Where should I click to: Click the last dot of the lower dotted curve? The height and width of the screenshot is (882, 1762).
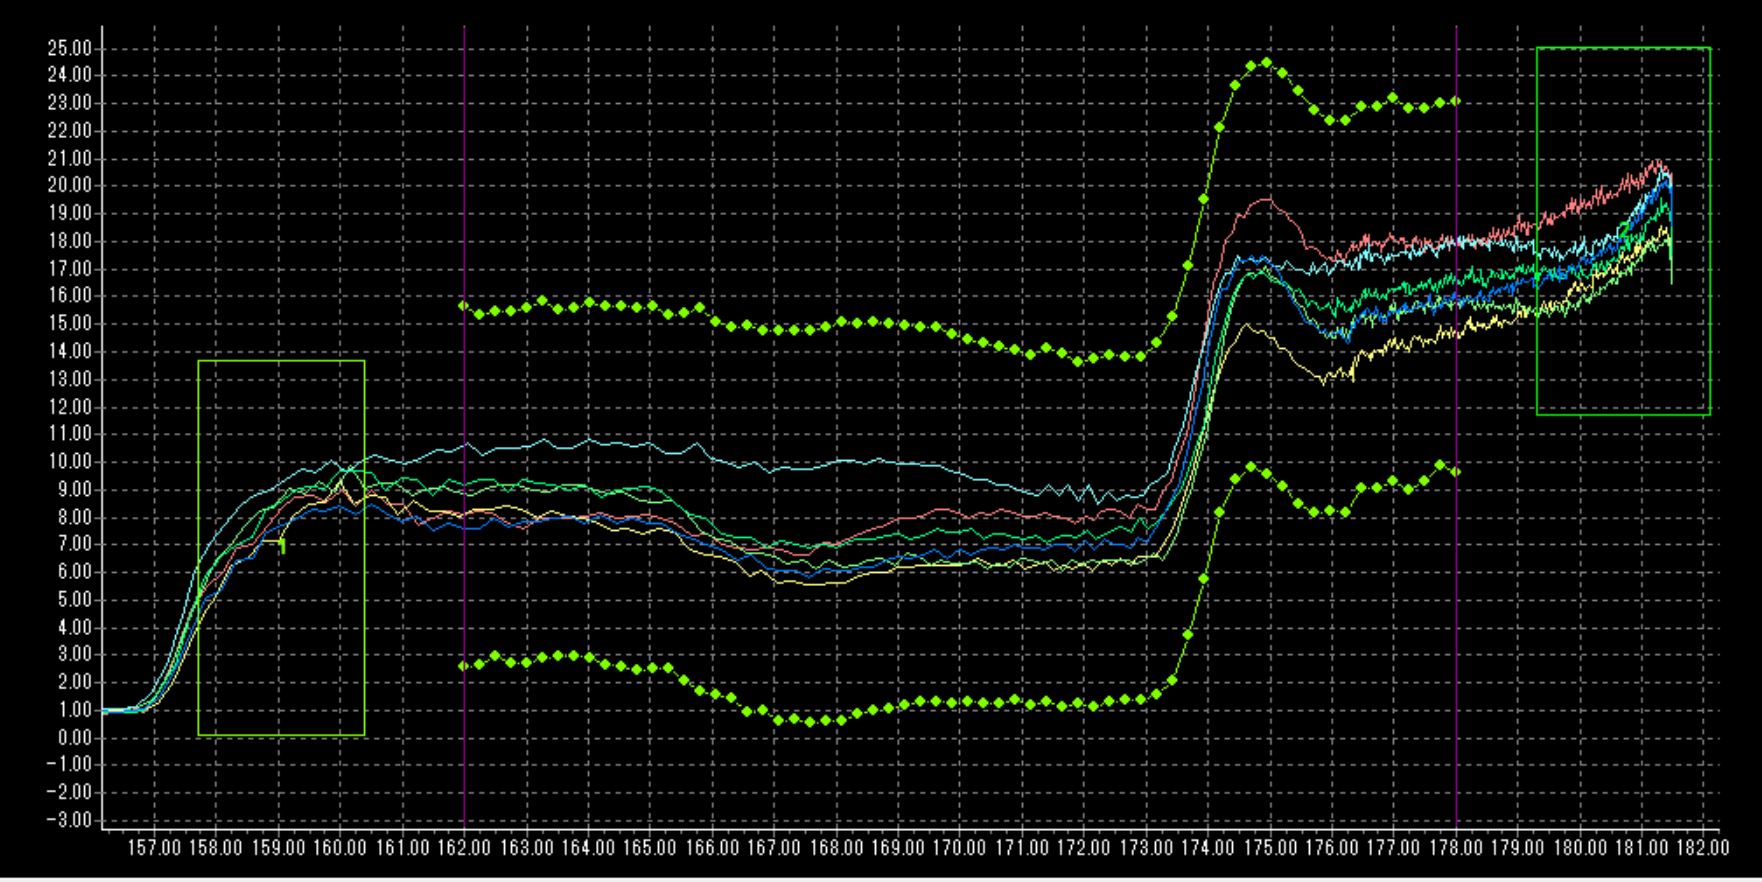[1456, 471]
